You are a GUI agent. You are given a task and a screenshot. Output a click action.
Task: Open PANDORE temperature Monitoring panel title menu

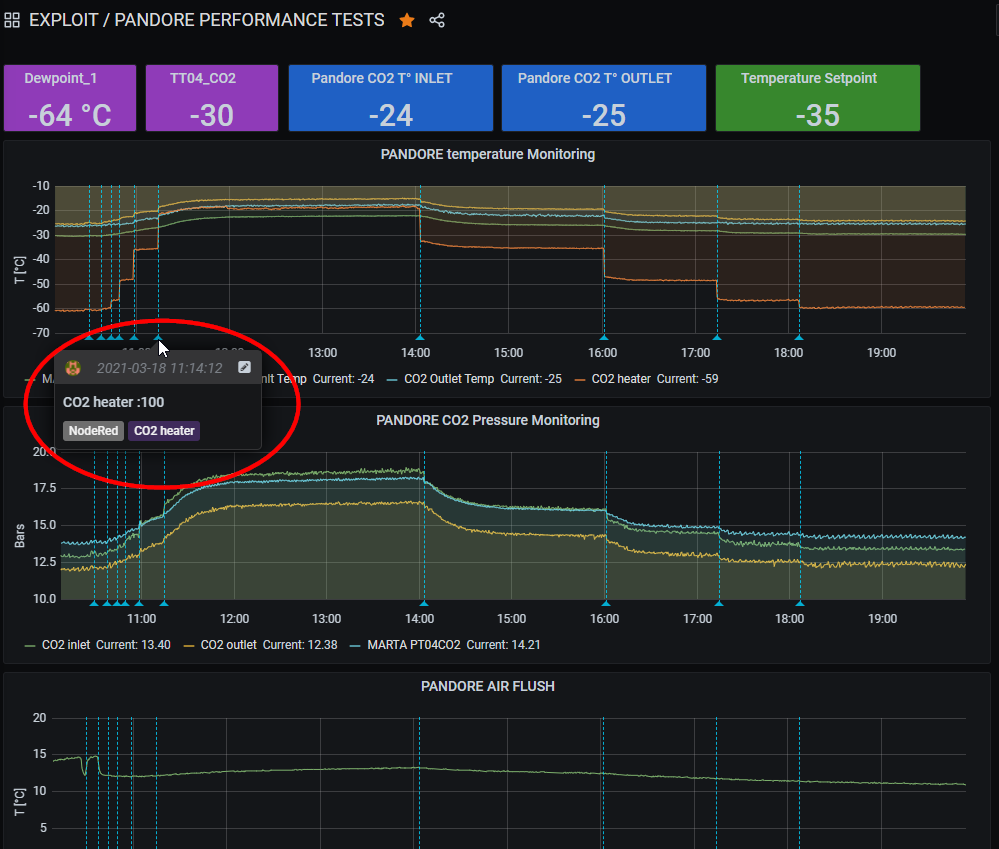coord(487,154)
